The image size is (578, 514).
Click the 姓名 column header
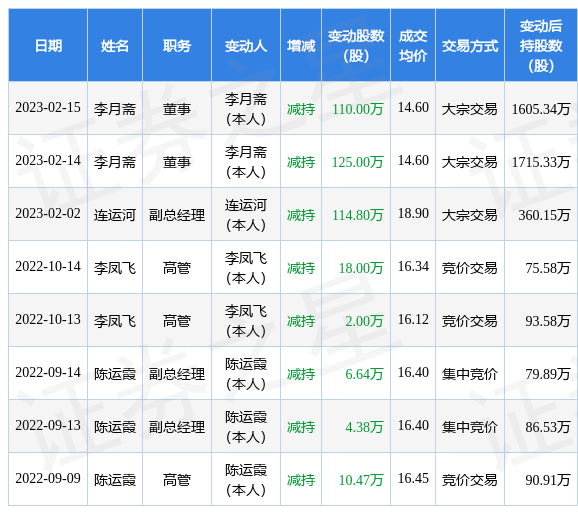pos(115,46)
